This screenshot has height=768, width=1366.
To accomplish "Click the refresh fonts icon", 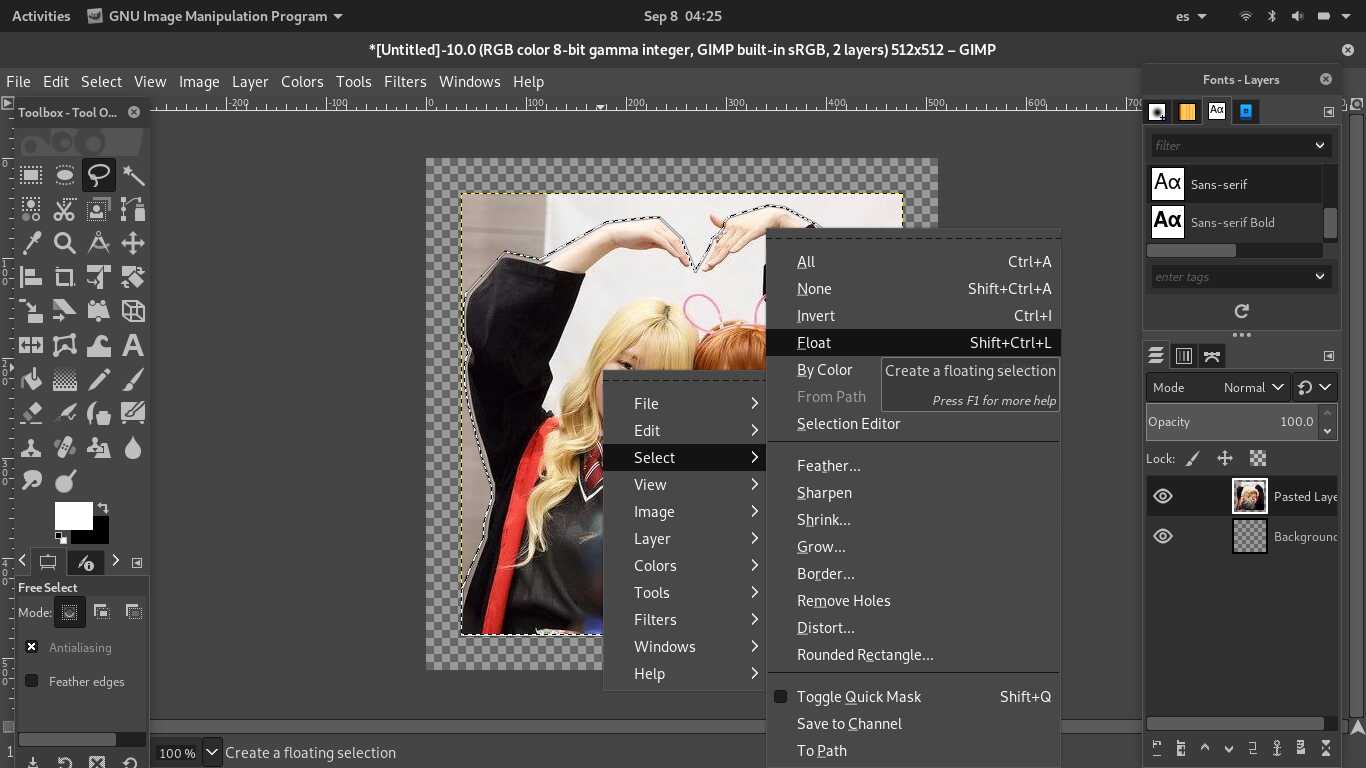I will point(1241,312).
